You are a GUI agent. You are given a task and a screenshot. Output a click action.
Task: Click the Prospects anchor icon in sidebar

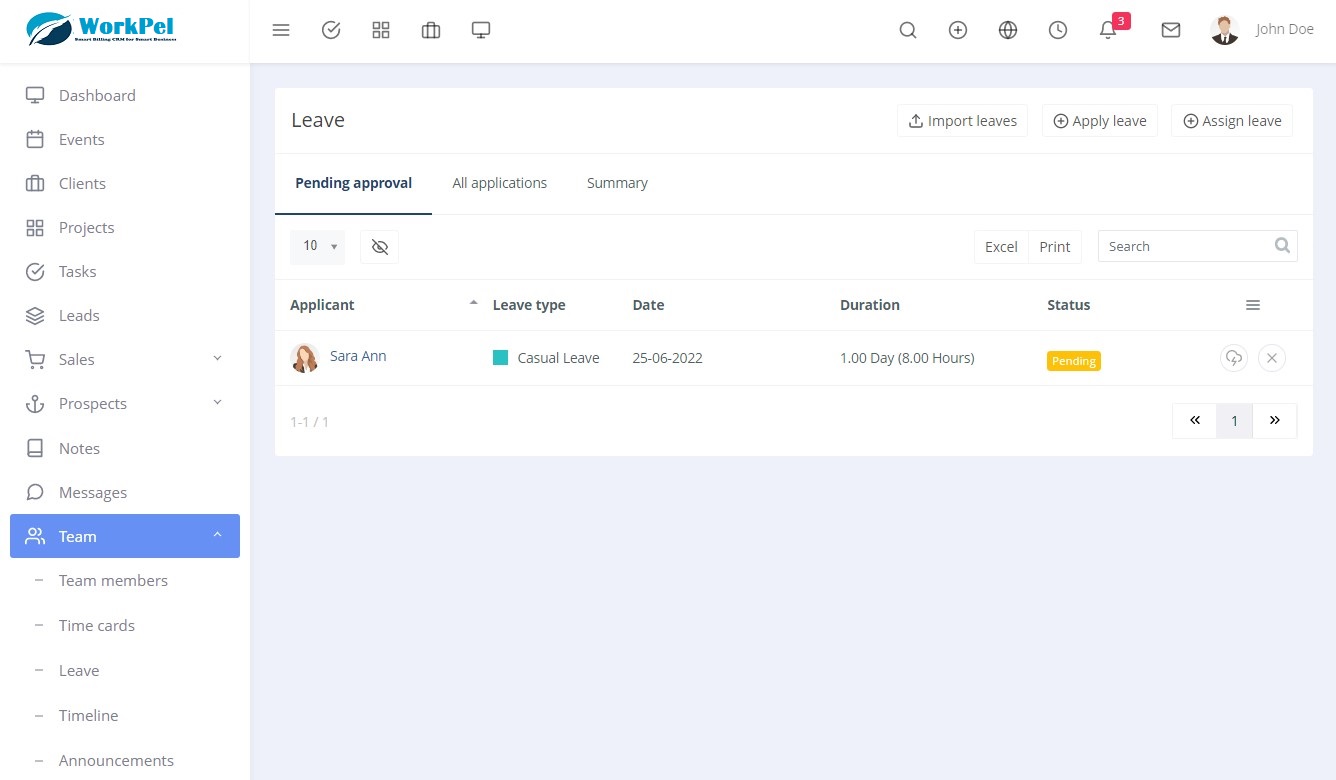tap(35, 404)
